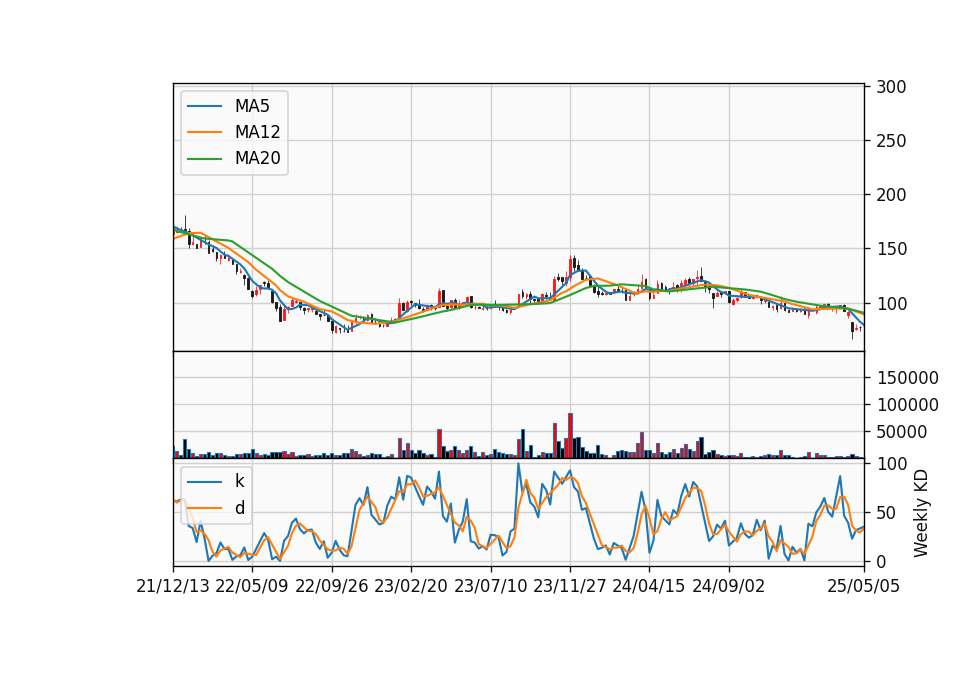This screenshot has height=690, width=960.
Task: Click the 24/04/15 date label
Action: click(x=649, y=586)
